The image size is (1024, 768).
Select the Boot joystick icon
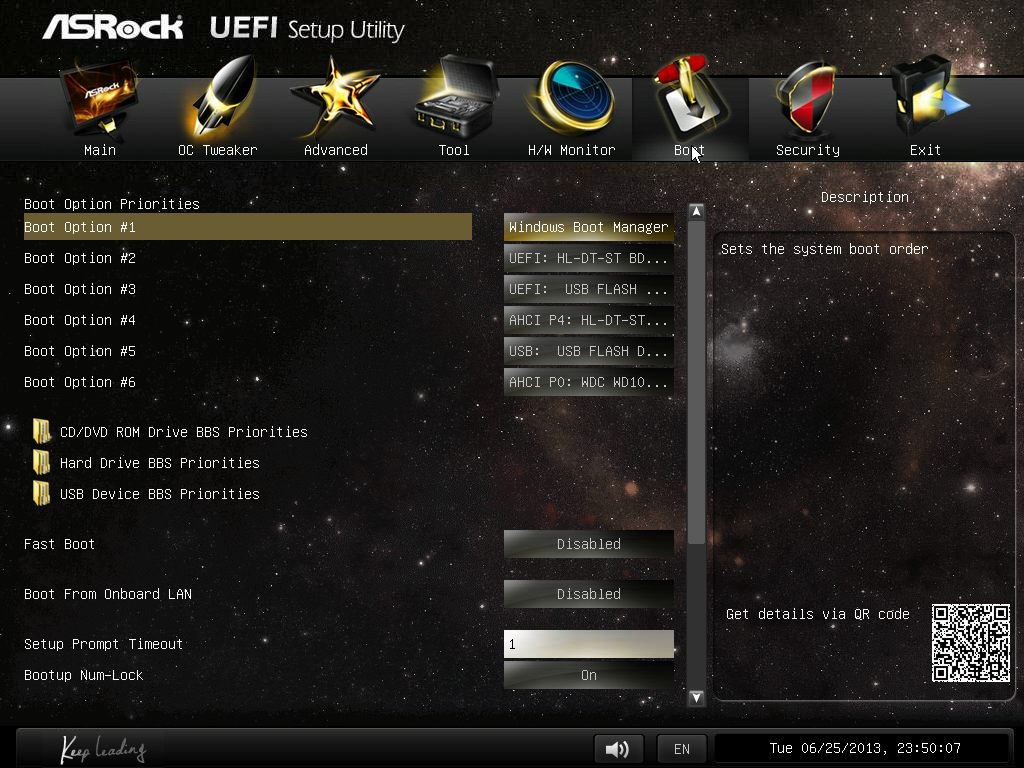(x=690, y=97)
